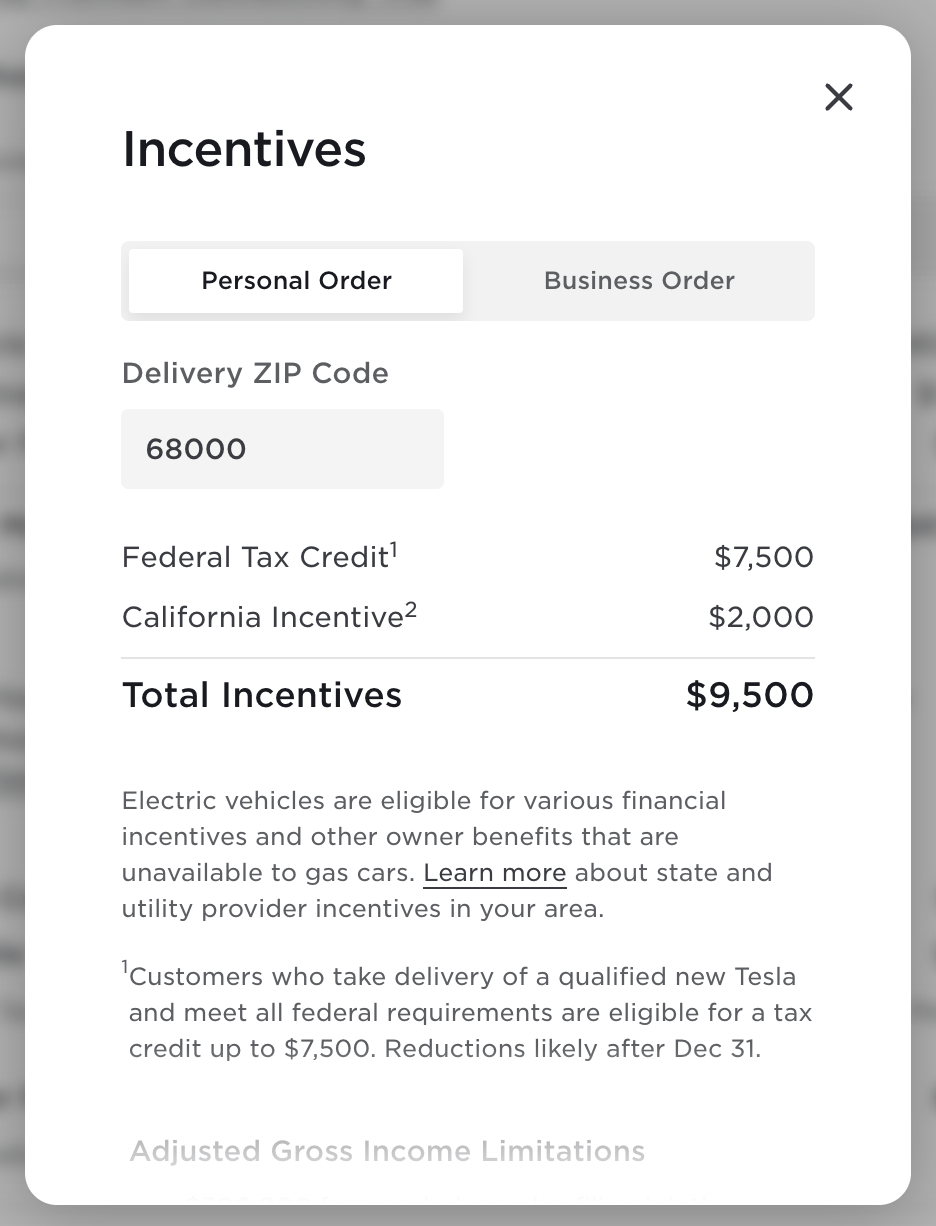The width and height of the screenshot is (936, 1226).
Task: Click the Federal Tax Credit label
Action: click(x=254, y=558)
